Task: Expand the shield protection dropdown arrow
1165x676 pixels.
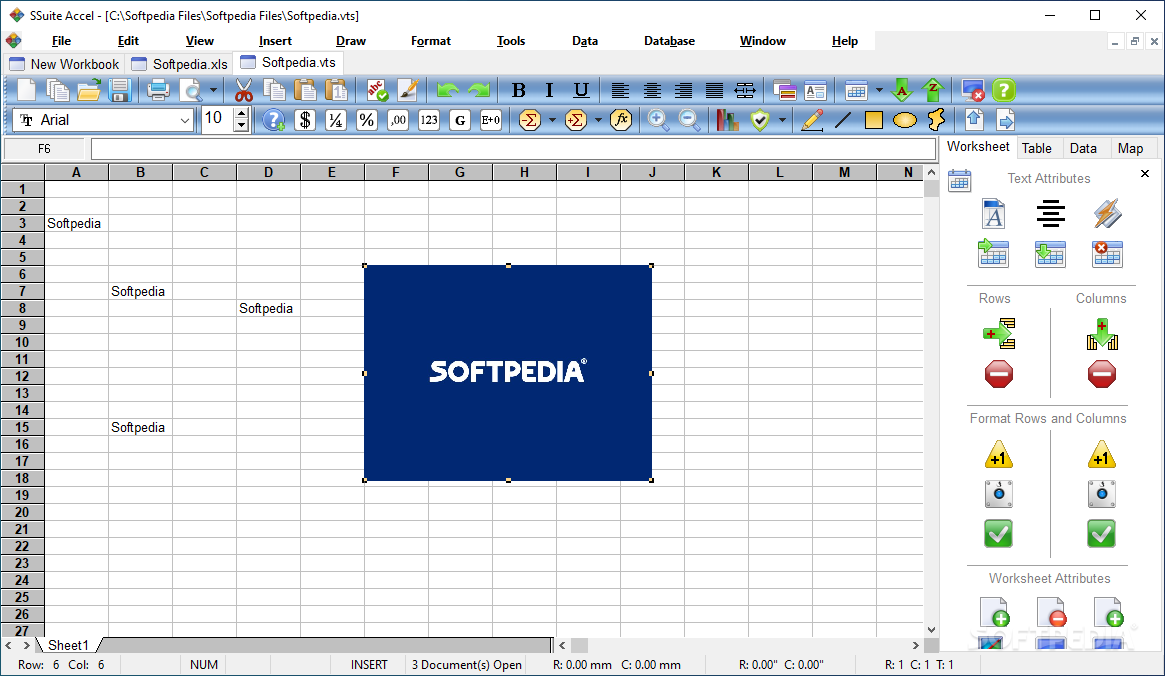Action: click(782, 120)
